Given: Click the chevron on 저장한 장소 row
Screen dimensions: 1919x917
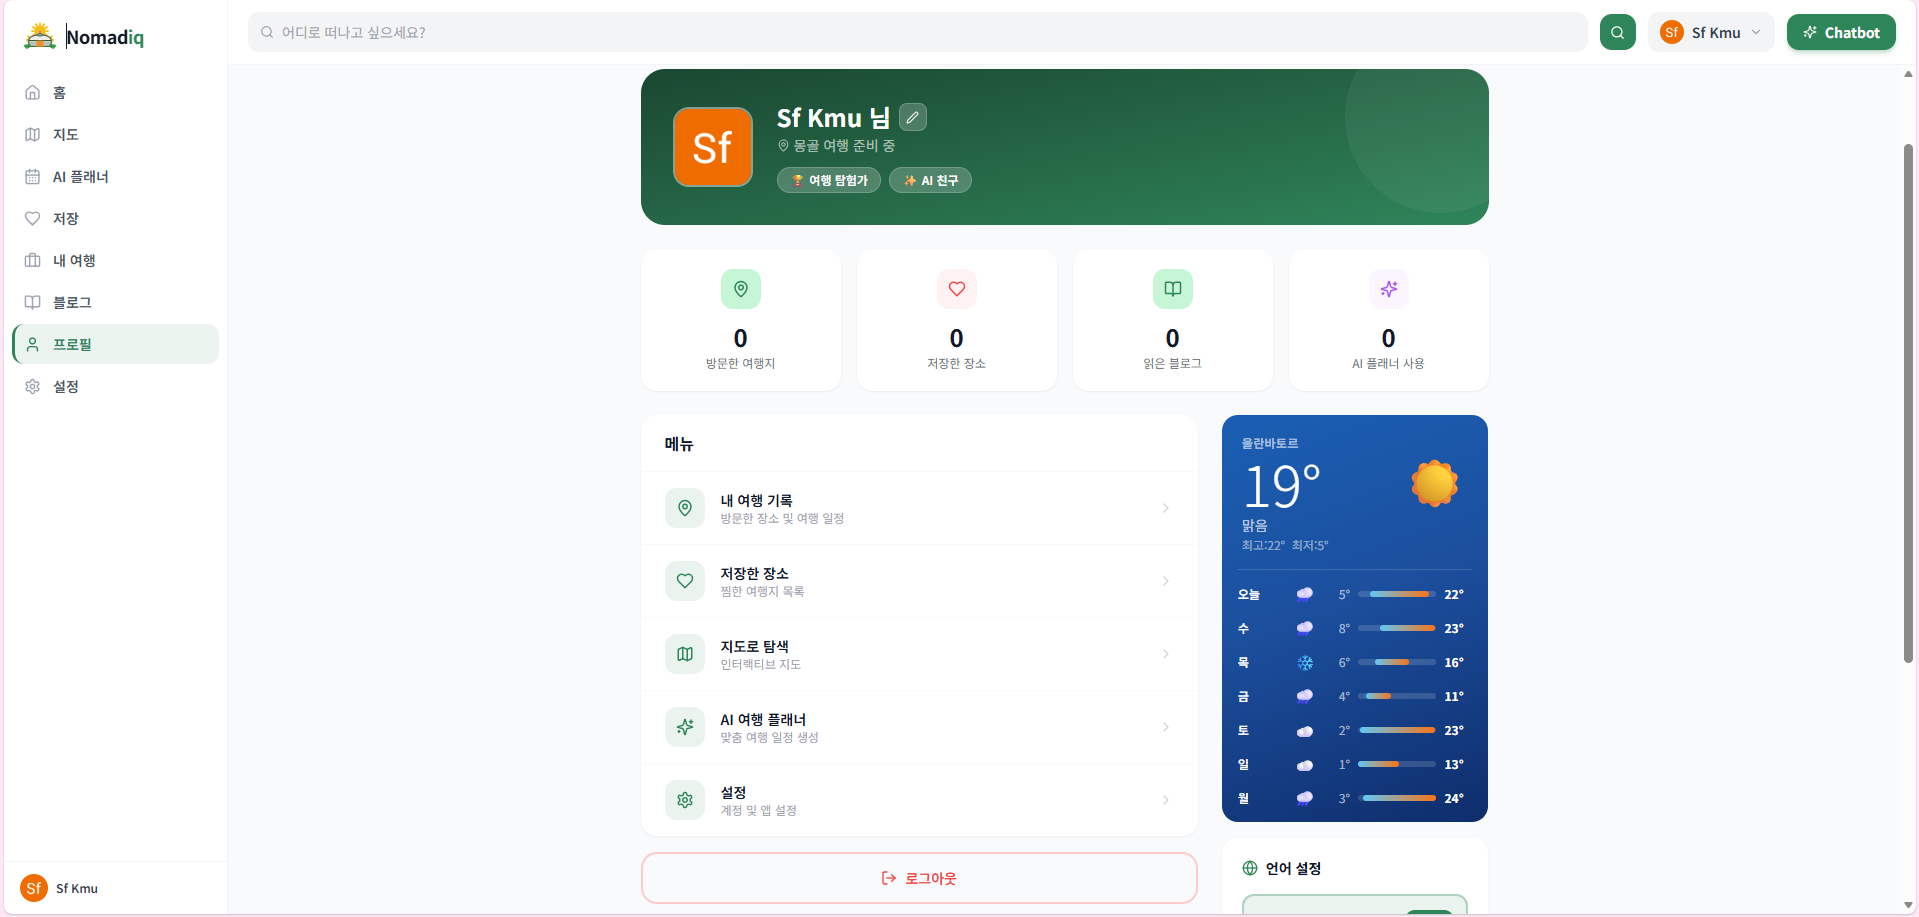Looking at the screenshot, I should pos(1166,581).
